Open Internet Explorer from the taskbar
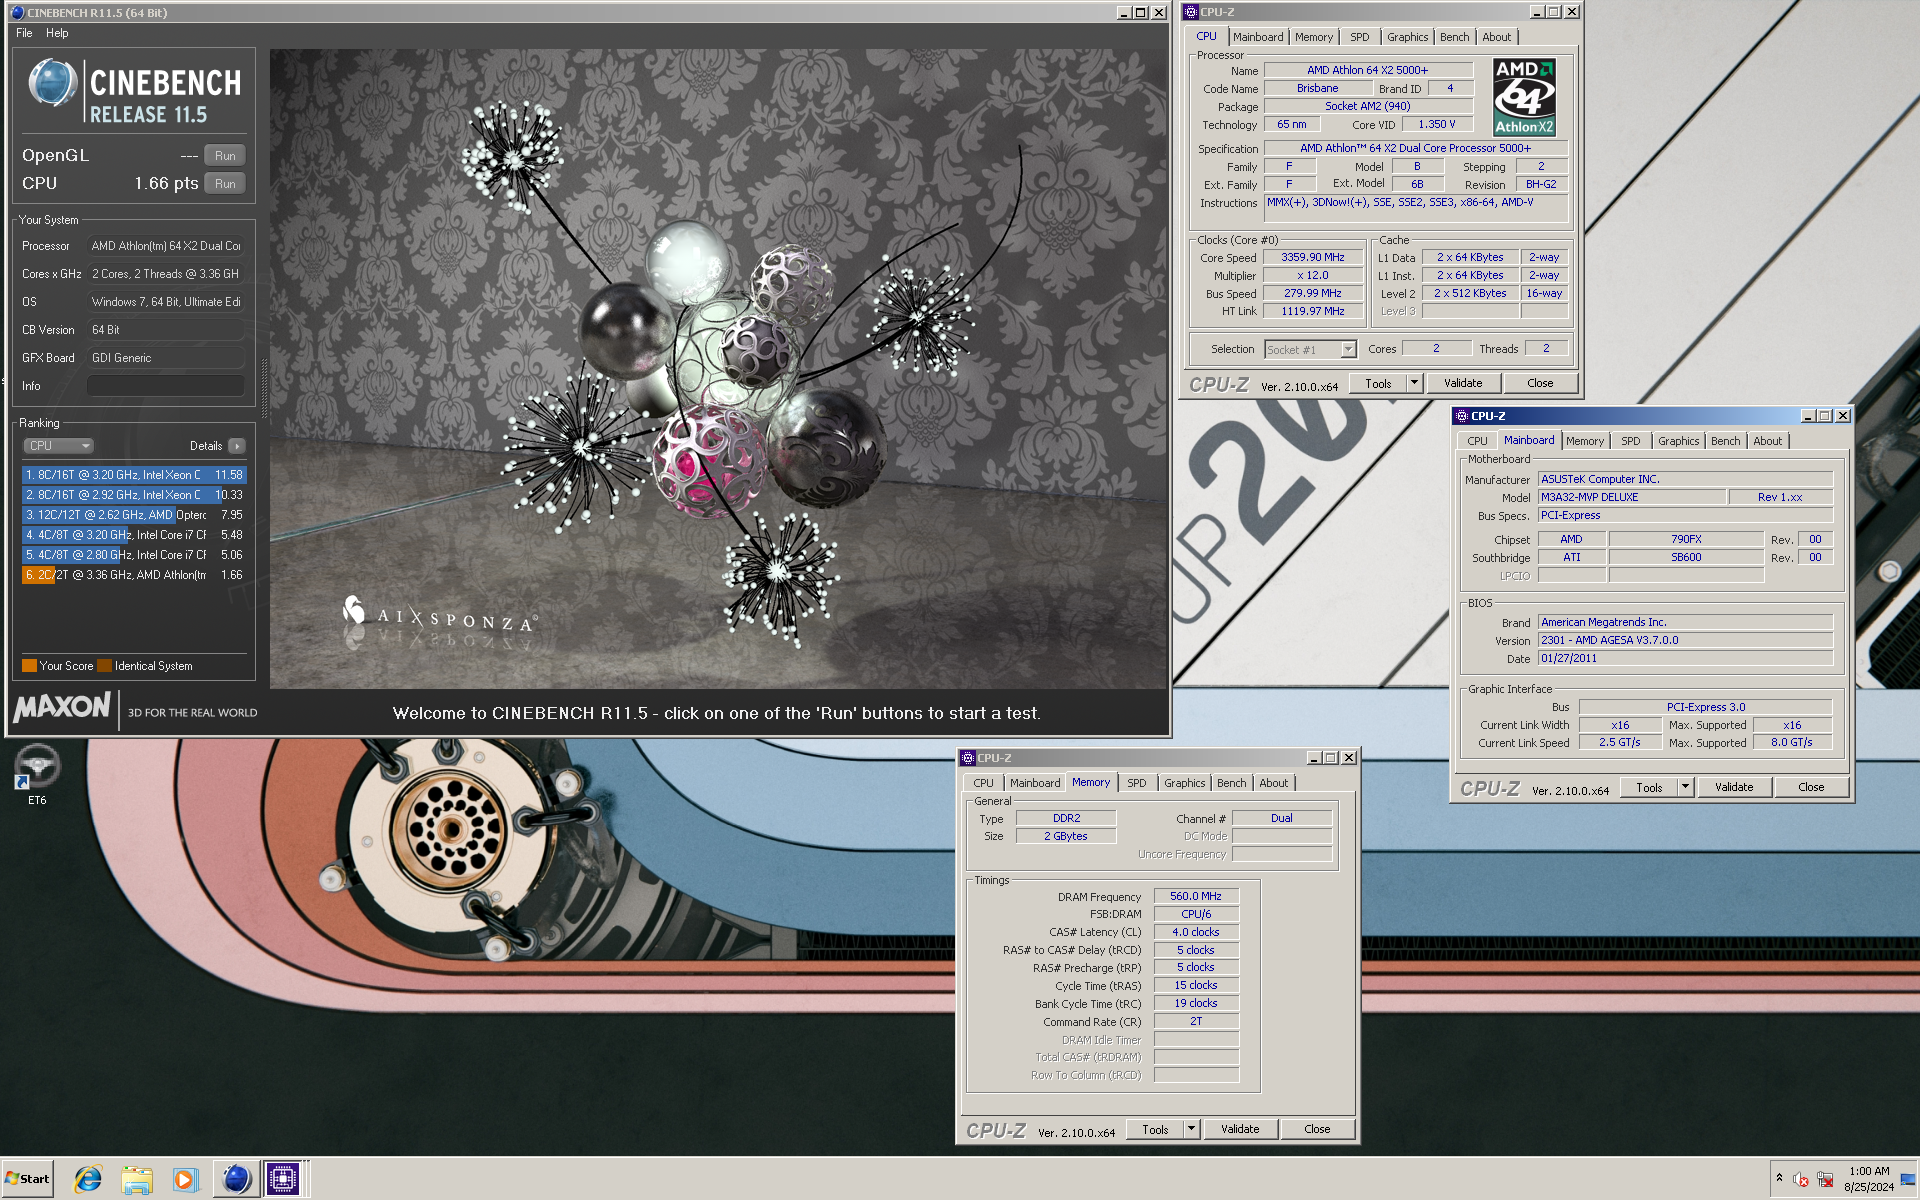 click(88, 1180)
